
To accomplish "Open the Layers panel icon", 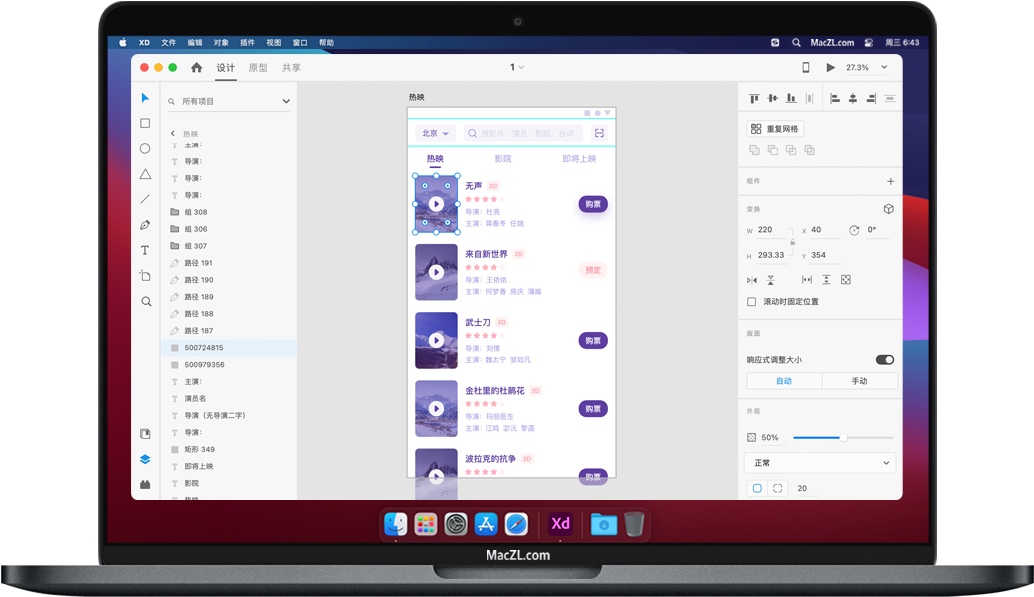I will pos(145,459).
